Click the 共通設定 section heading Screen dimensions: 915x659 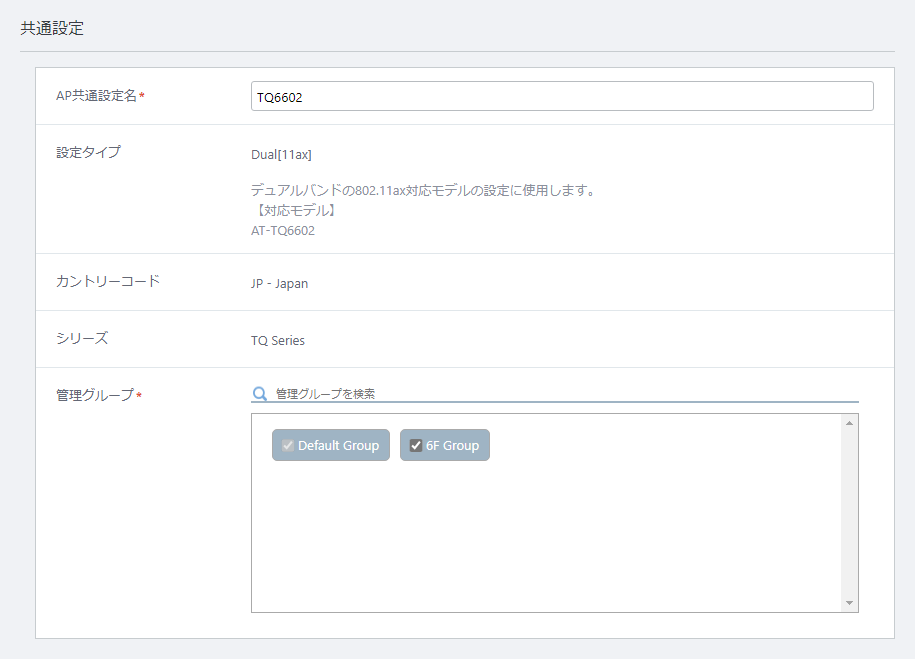(52, 28)
